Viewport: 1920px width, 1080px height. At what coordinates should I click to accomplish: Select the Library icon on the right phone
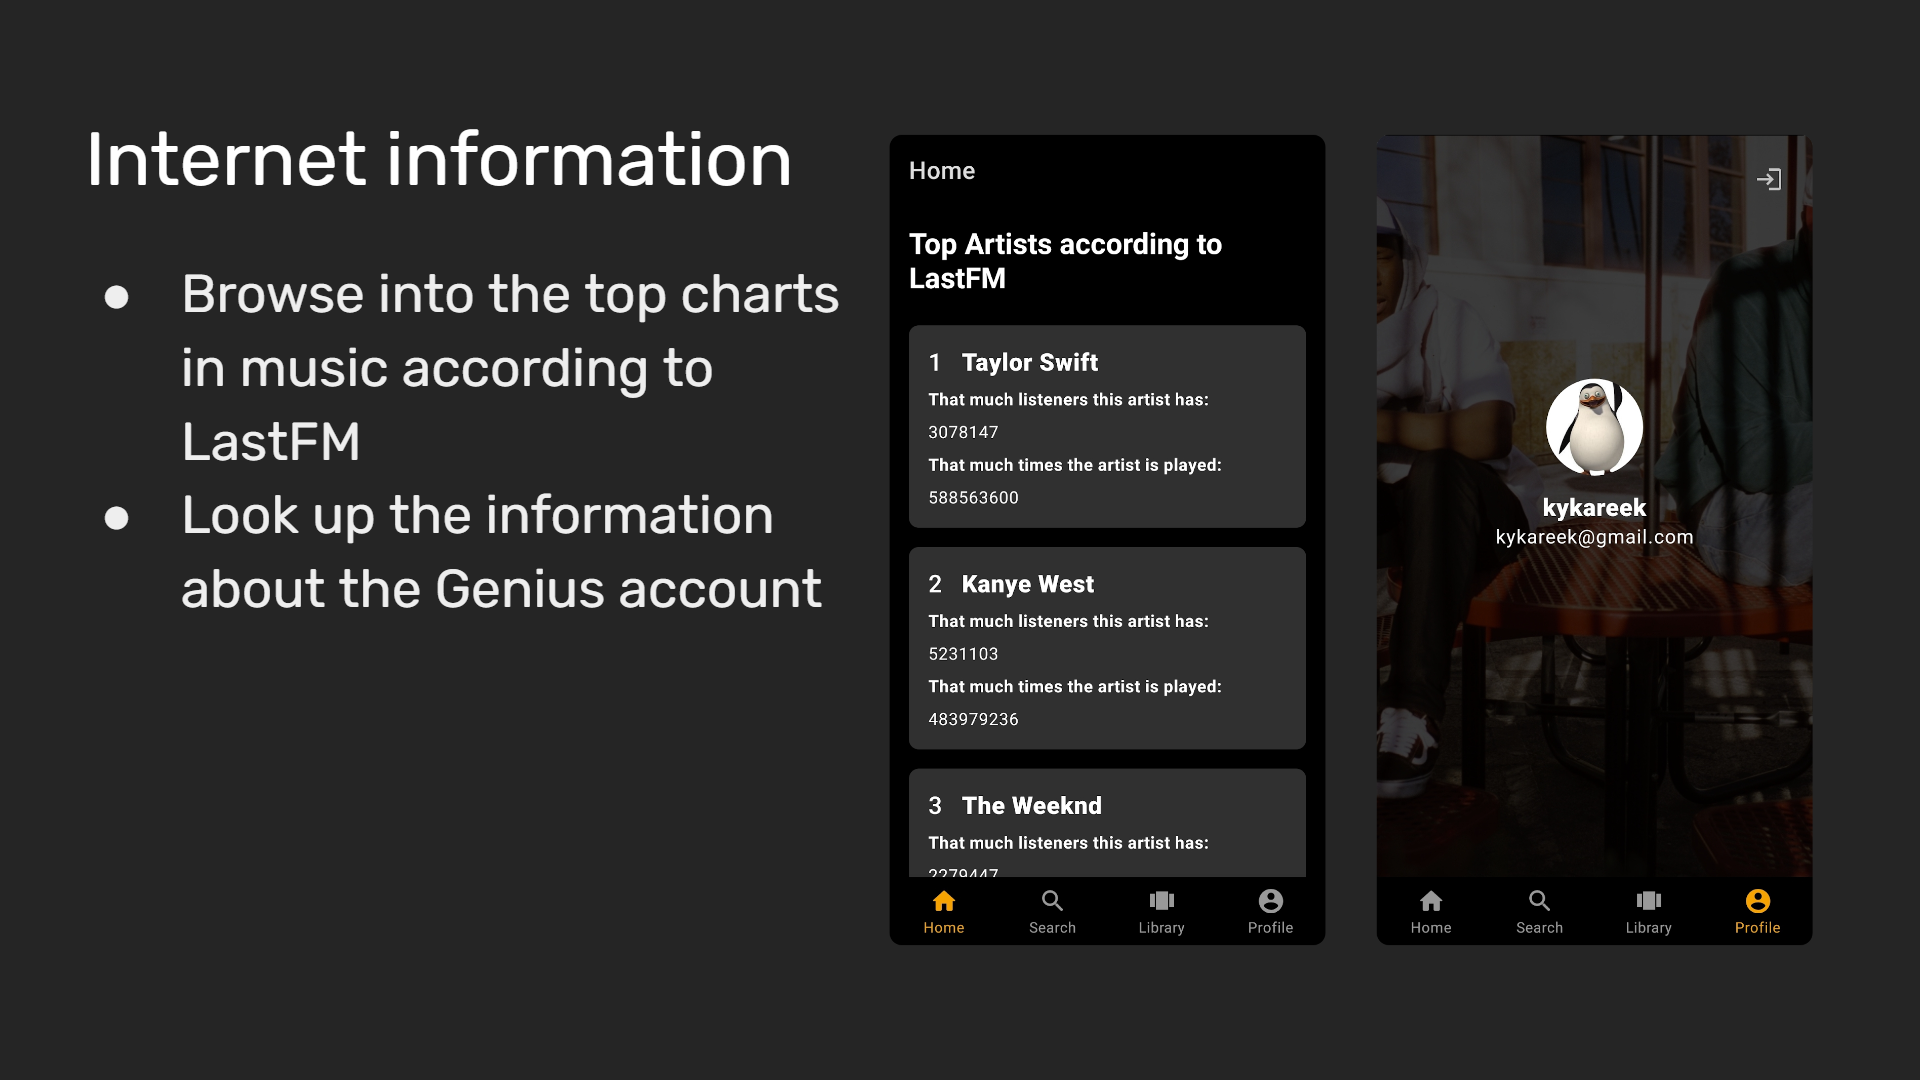coord(1648,901)
